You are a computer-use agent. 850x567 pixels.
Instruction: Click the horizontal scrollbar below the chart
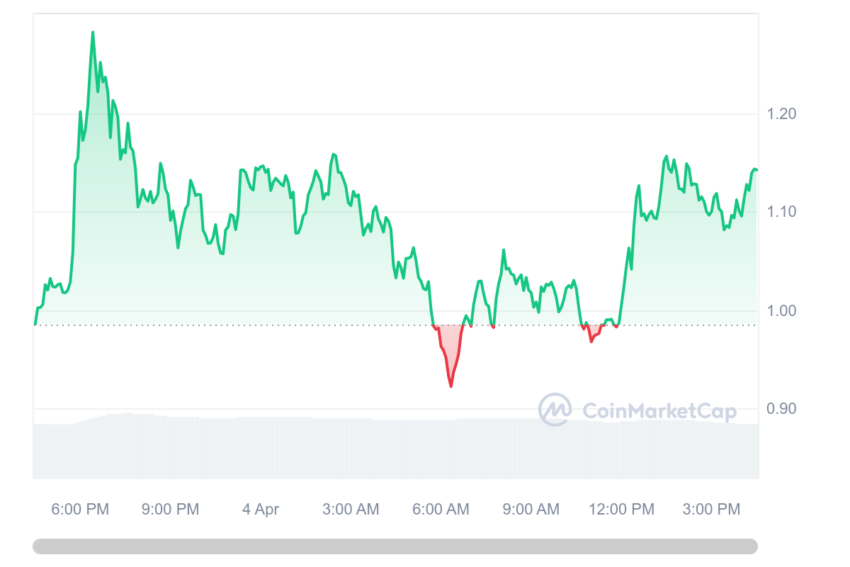[395, 546]
